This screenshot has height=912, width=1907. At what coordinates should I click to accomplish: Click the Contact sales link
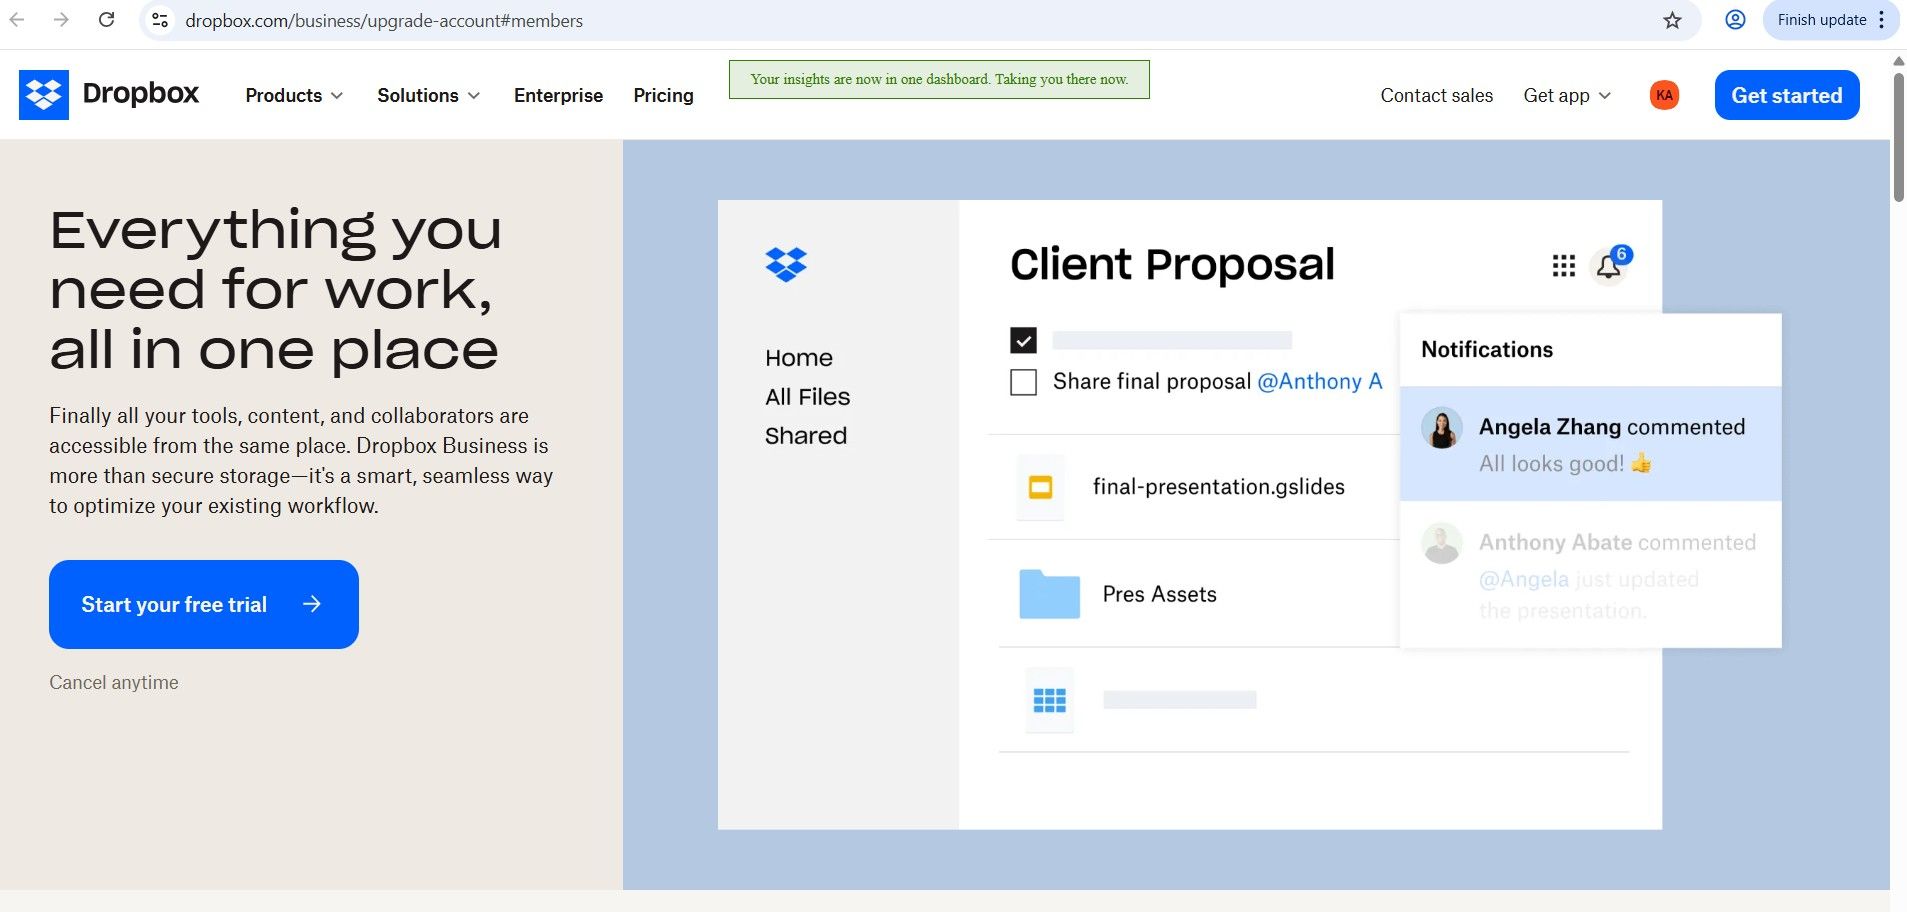tap(1436, 95)
